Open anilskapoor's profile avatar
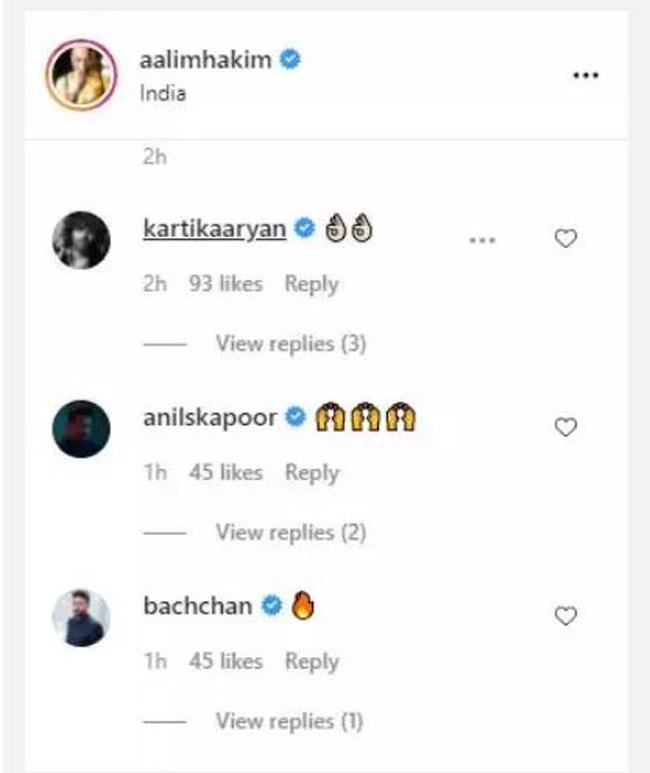 point(80,429)
